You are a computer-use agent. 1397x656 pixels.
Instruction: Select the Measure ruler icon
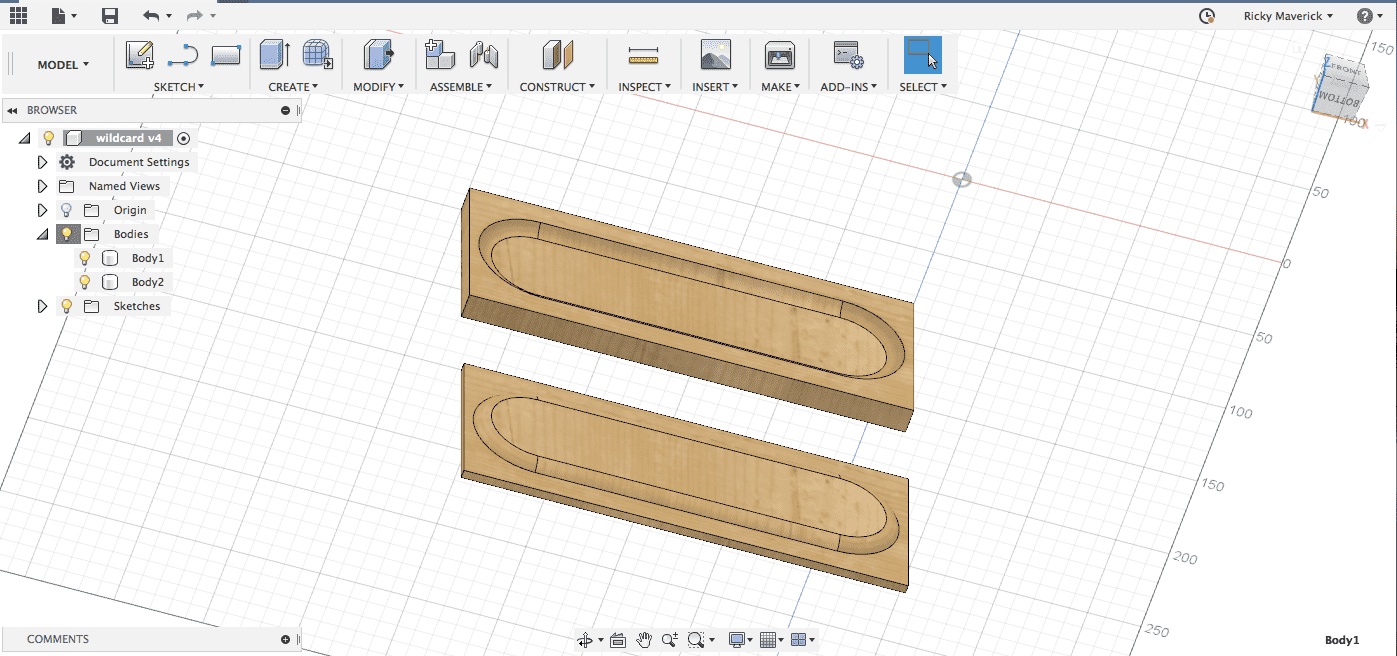[643, 55]
